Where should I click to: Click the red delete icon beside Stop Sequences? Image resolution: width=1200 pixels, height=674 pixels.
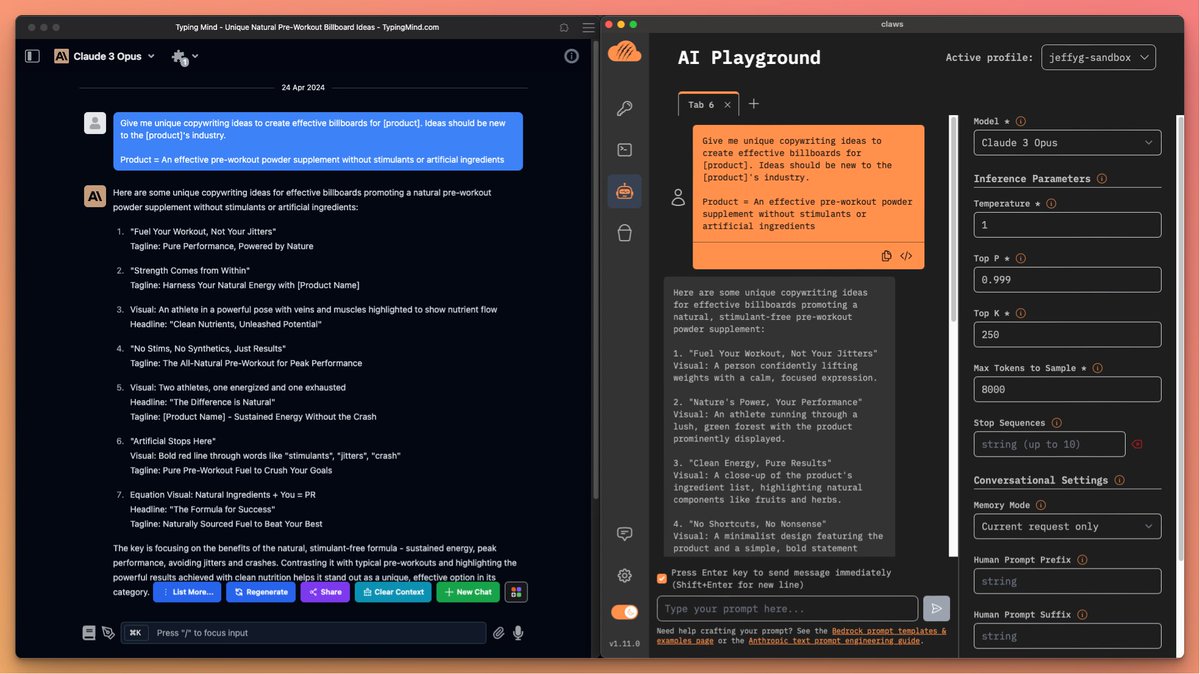(x=1138, y=445)
